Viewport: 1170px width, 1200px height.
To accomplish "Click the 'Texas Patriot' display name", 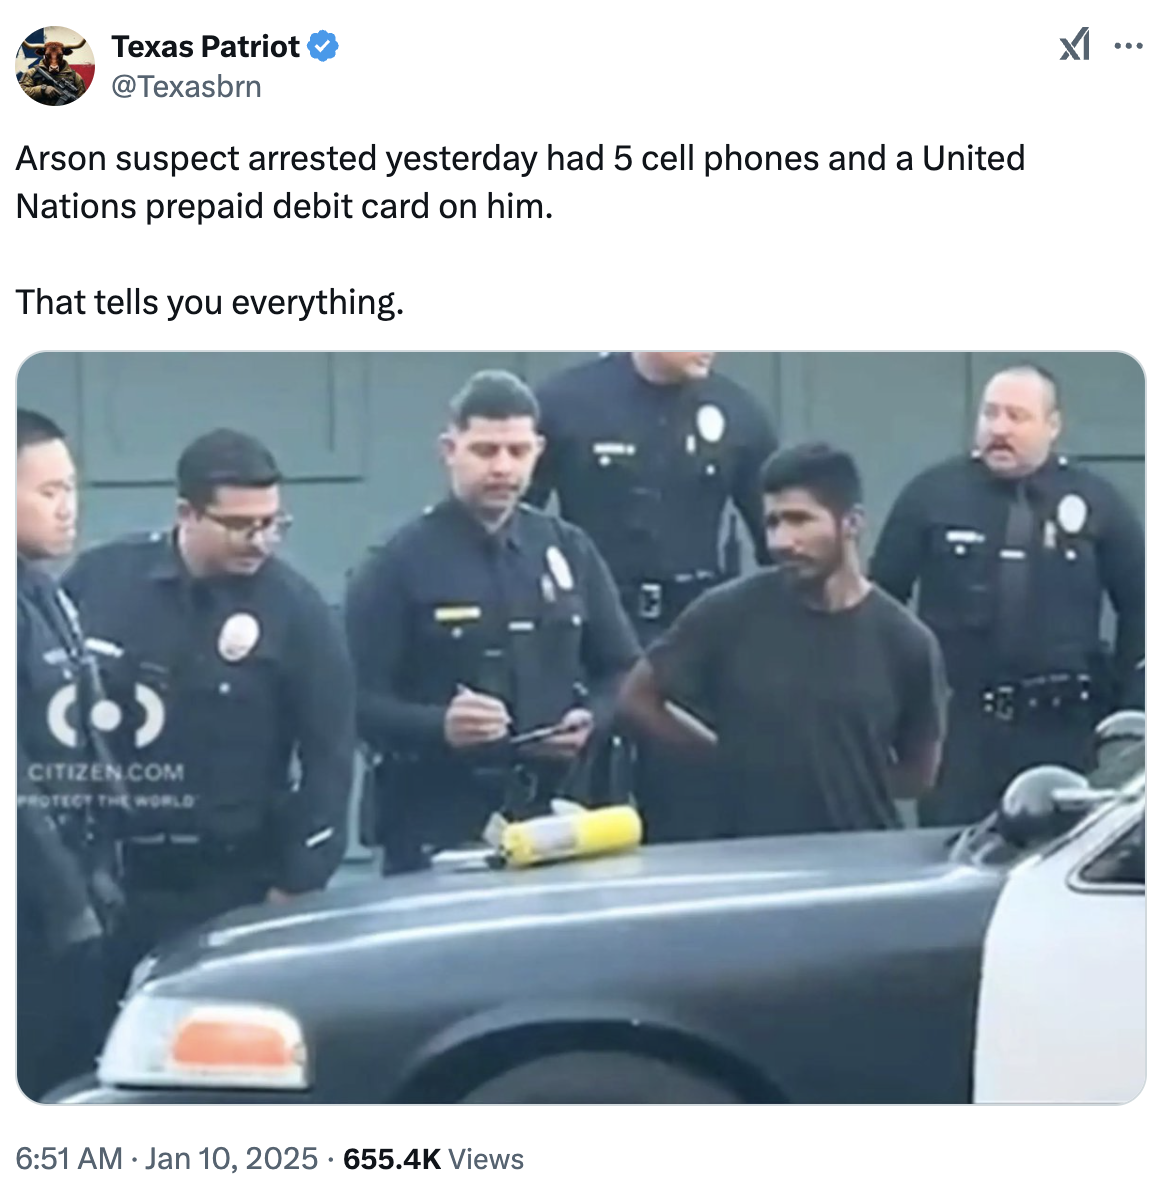I will 205,46.
